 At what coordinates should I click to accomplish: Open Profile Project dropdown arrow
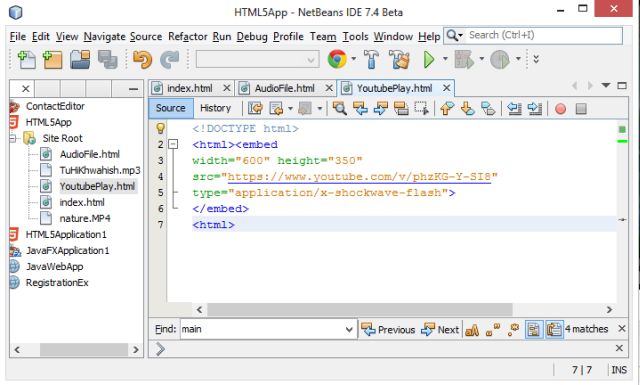pyautogui.click(x=518, y=59)
